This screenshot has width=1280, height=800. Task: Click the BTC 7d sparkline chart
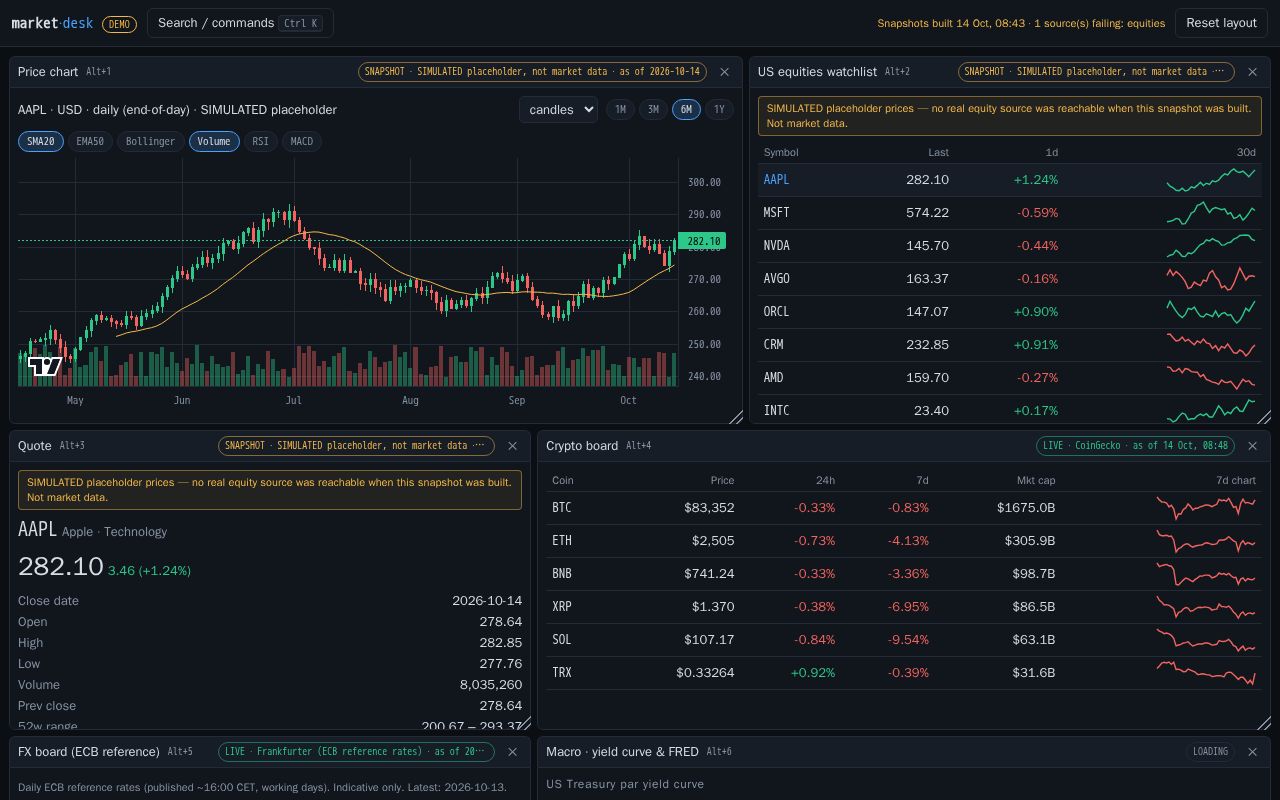tap(1206, 507)
